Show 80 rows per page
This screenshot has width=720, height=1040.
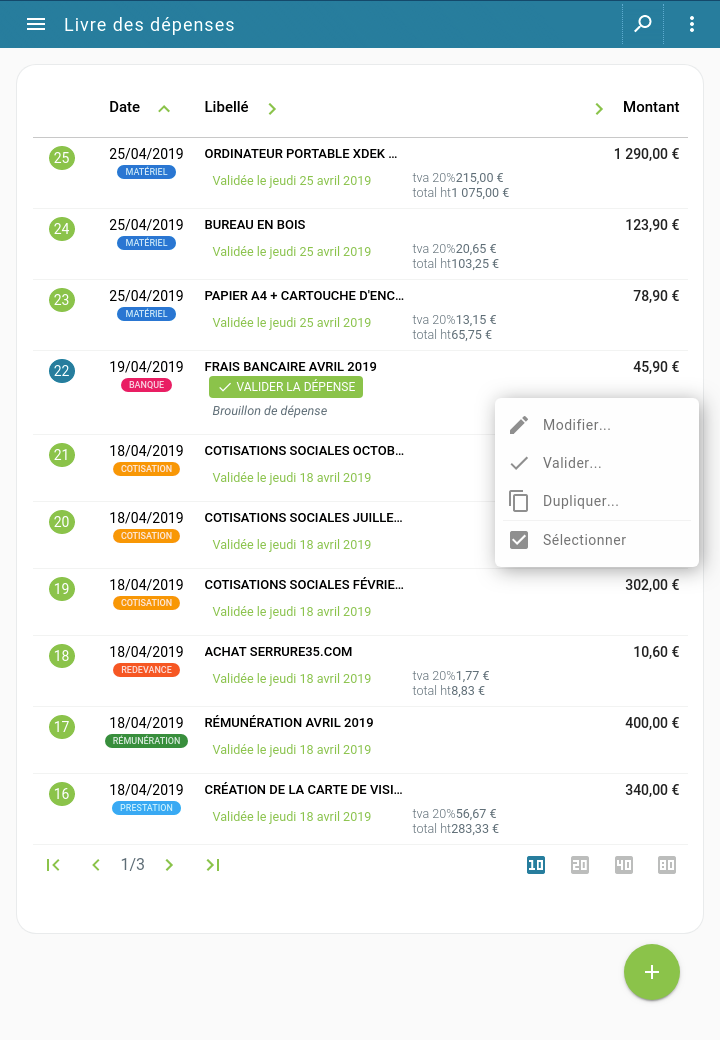pyautogui.click(x=667, y=865)
